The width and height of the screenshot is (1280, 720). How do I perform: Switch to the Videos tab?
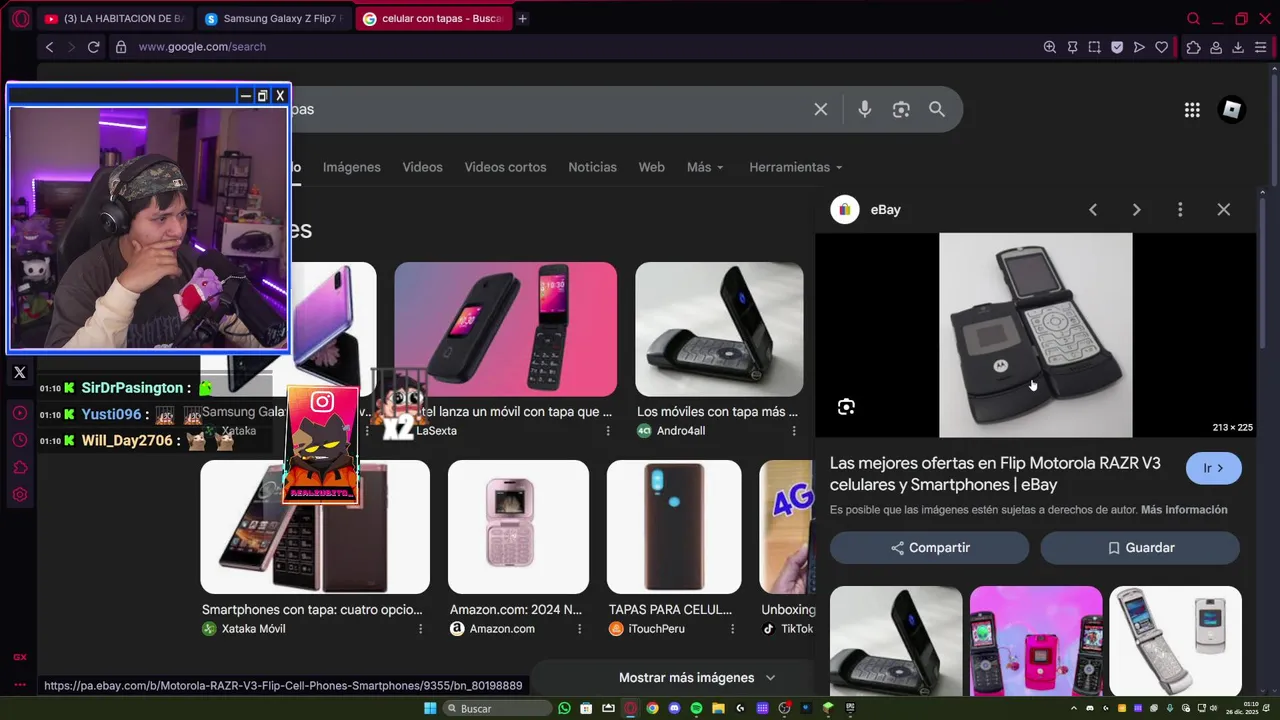(x=422, y=167)
